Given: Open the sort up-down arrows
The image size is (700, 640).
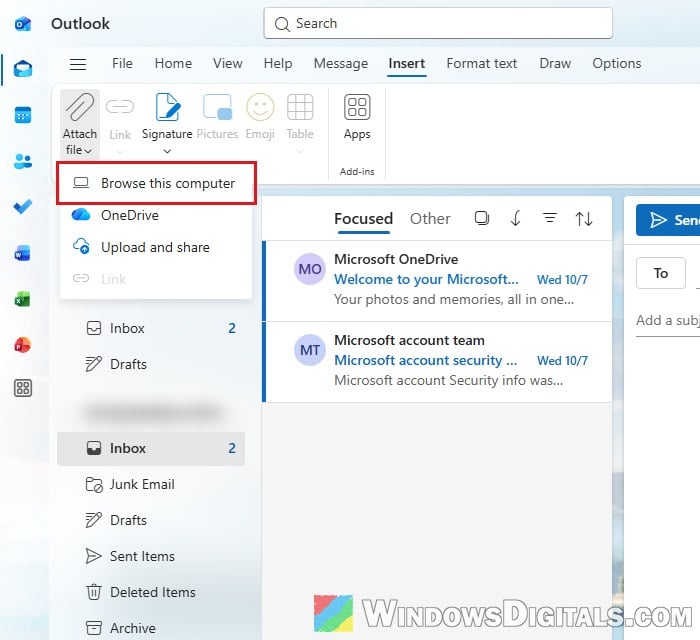Looking at the screenshot, I should pos(584,219).
